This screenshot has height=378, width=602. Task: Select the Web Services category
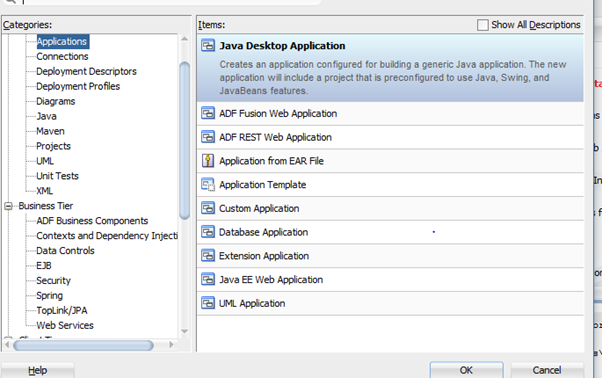tap(65, 325)
